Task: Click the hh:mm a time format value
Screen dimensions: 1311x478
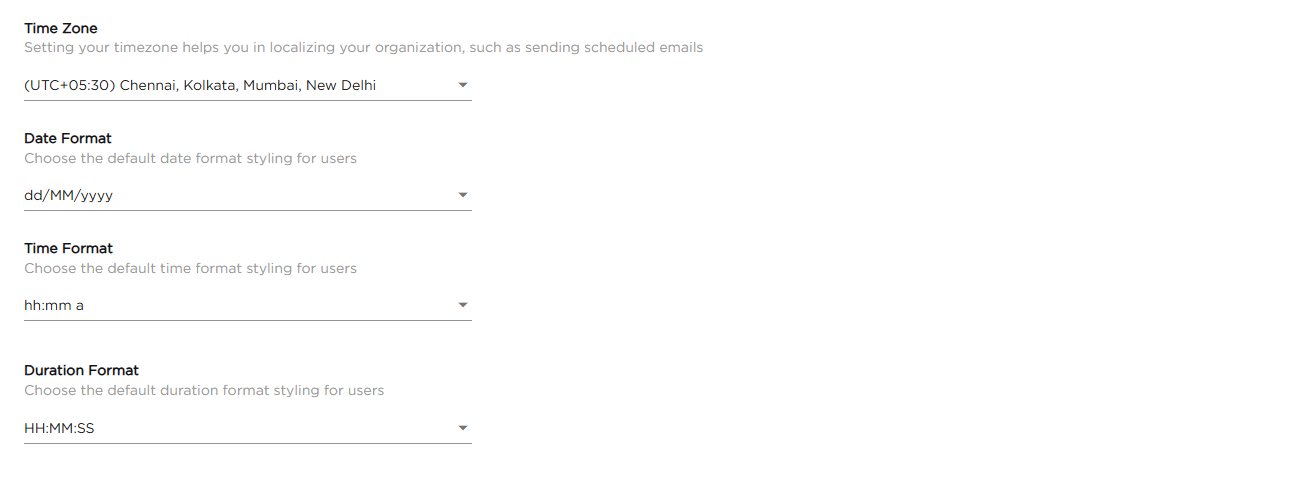Action: click(x=54, y=306)
